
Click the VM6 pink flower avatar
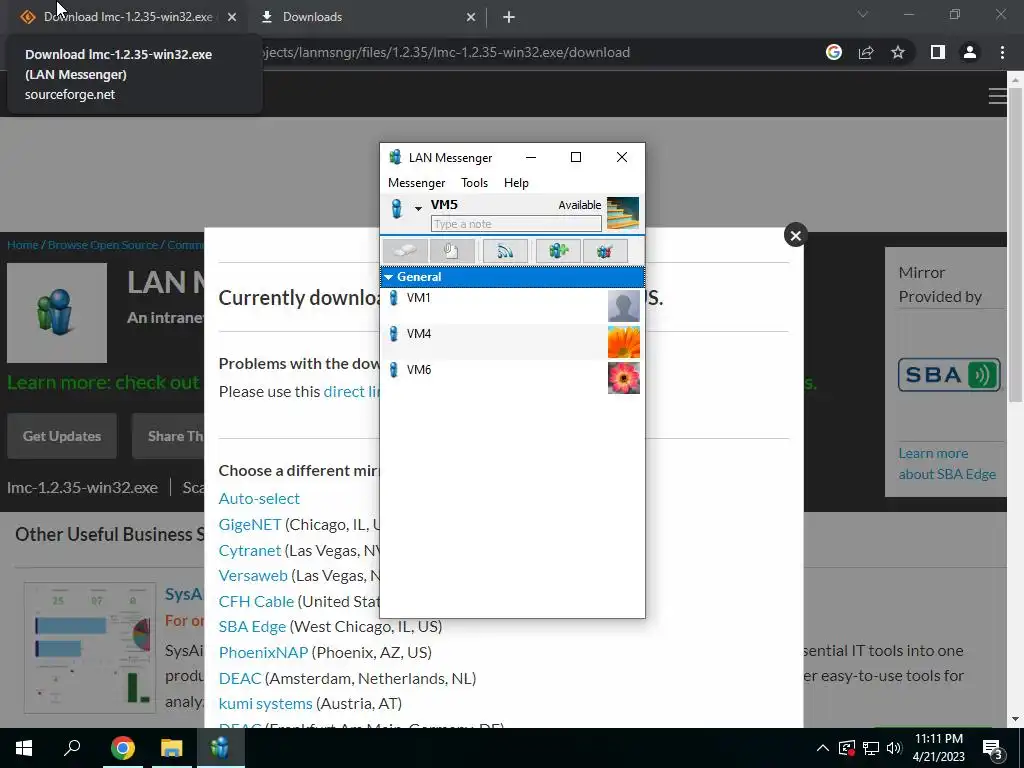624,377
